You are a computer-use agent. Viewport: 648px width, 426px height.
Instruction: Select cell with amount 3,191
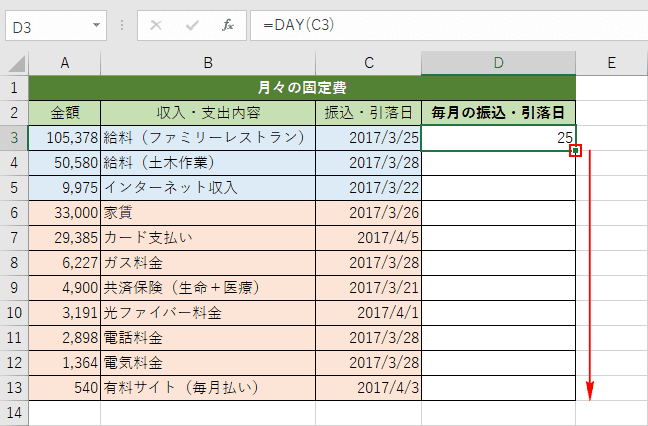tap(64, 313)
